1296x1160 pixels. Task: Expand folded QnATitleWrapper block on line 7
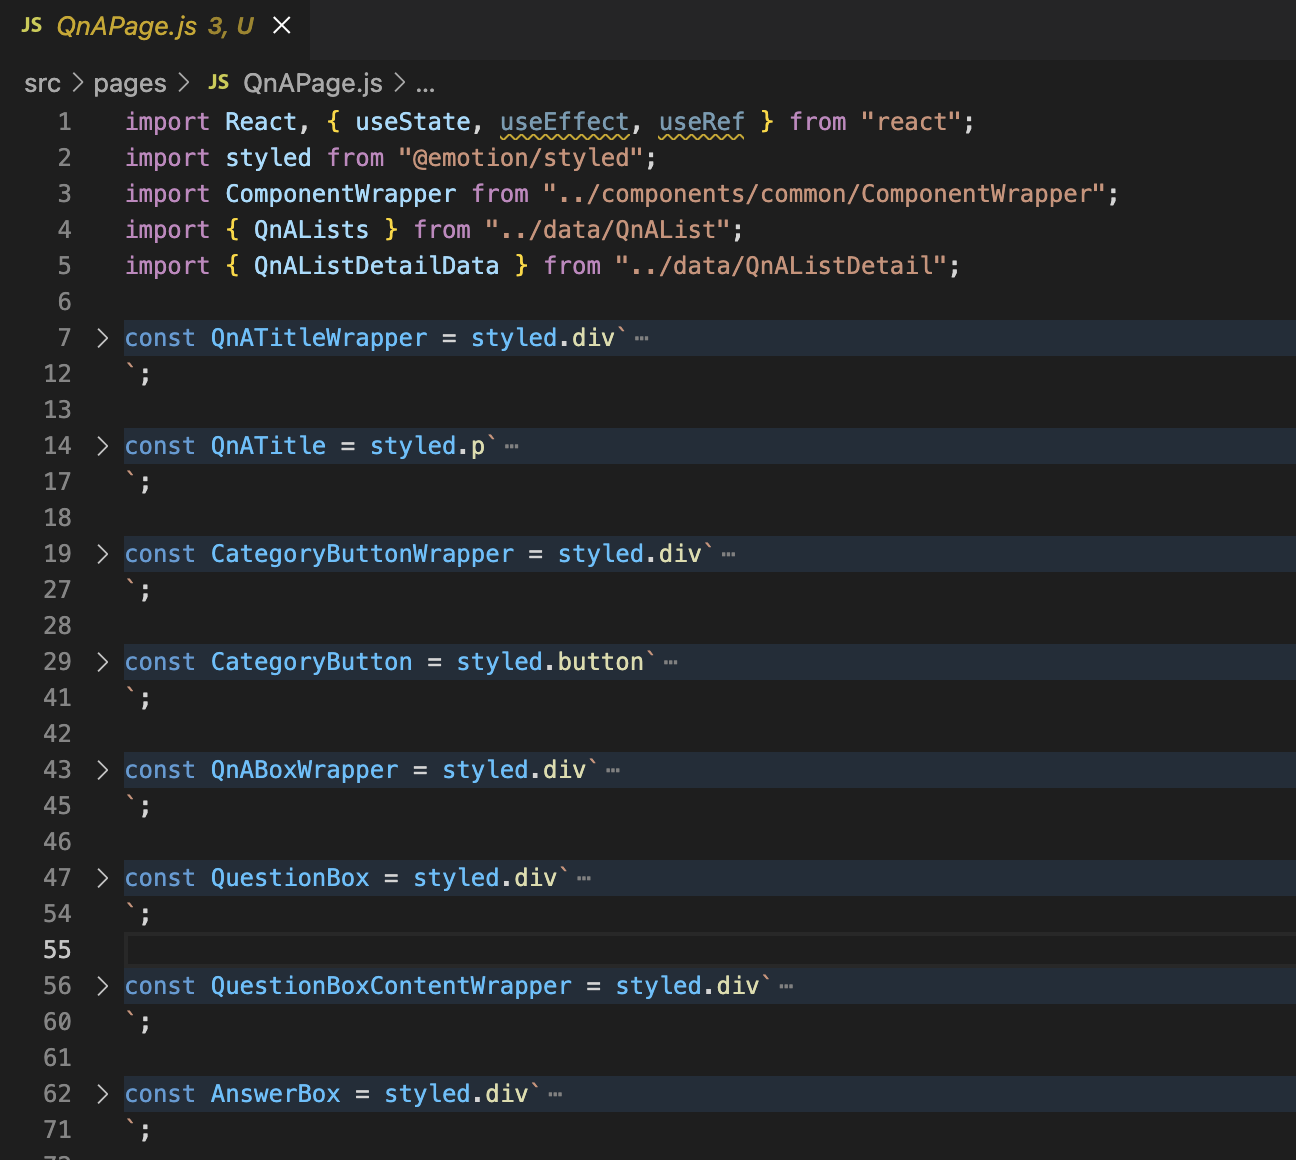102,338
